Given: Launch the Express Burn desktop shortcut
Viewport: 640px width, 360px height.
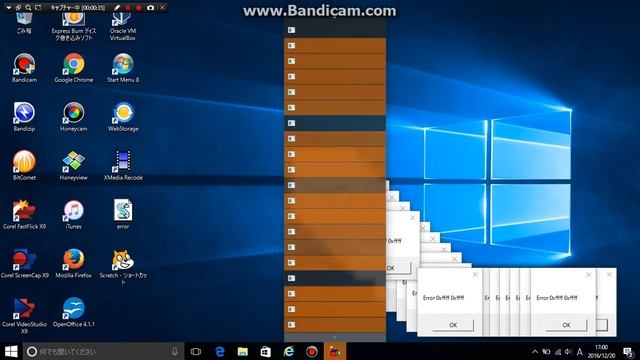Looking at the screenshot, I should tap(74, 25).
